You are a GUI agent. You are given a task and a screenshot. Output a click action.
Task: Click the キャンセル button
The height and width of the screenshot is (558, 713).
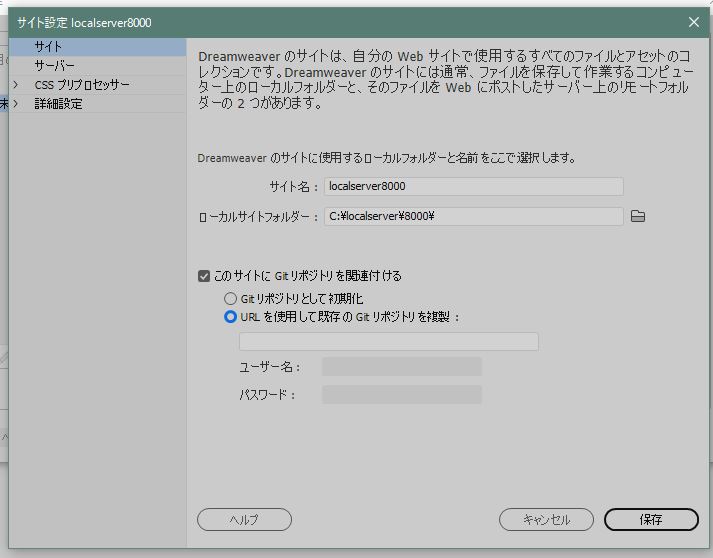pyautogui.click(x=546, y=519)
